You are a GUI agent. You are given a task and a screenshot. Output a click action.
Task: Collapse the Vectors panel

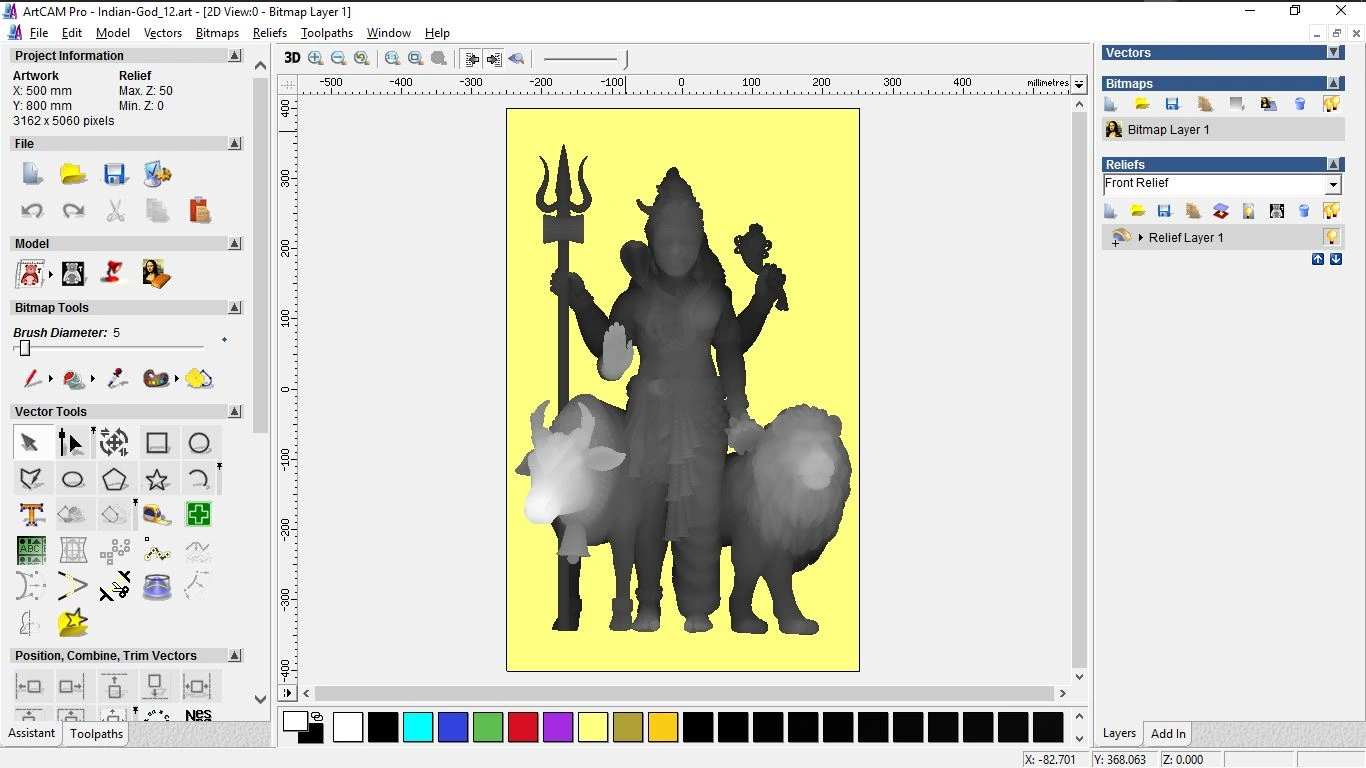pos(1333,53)
